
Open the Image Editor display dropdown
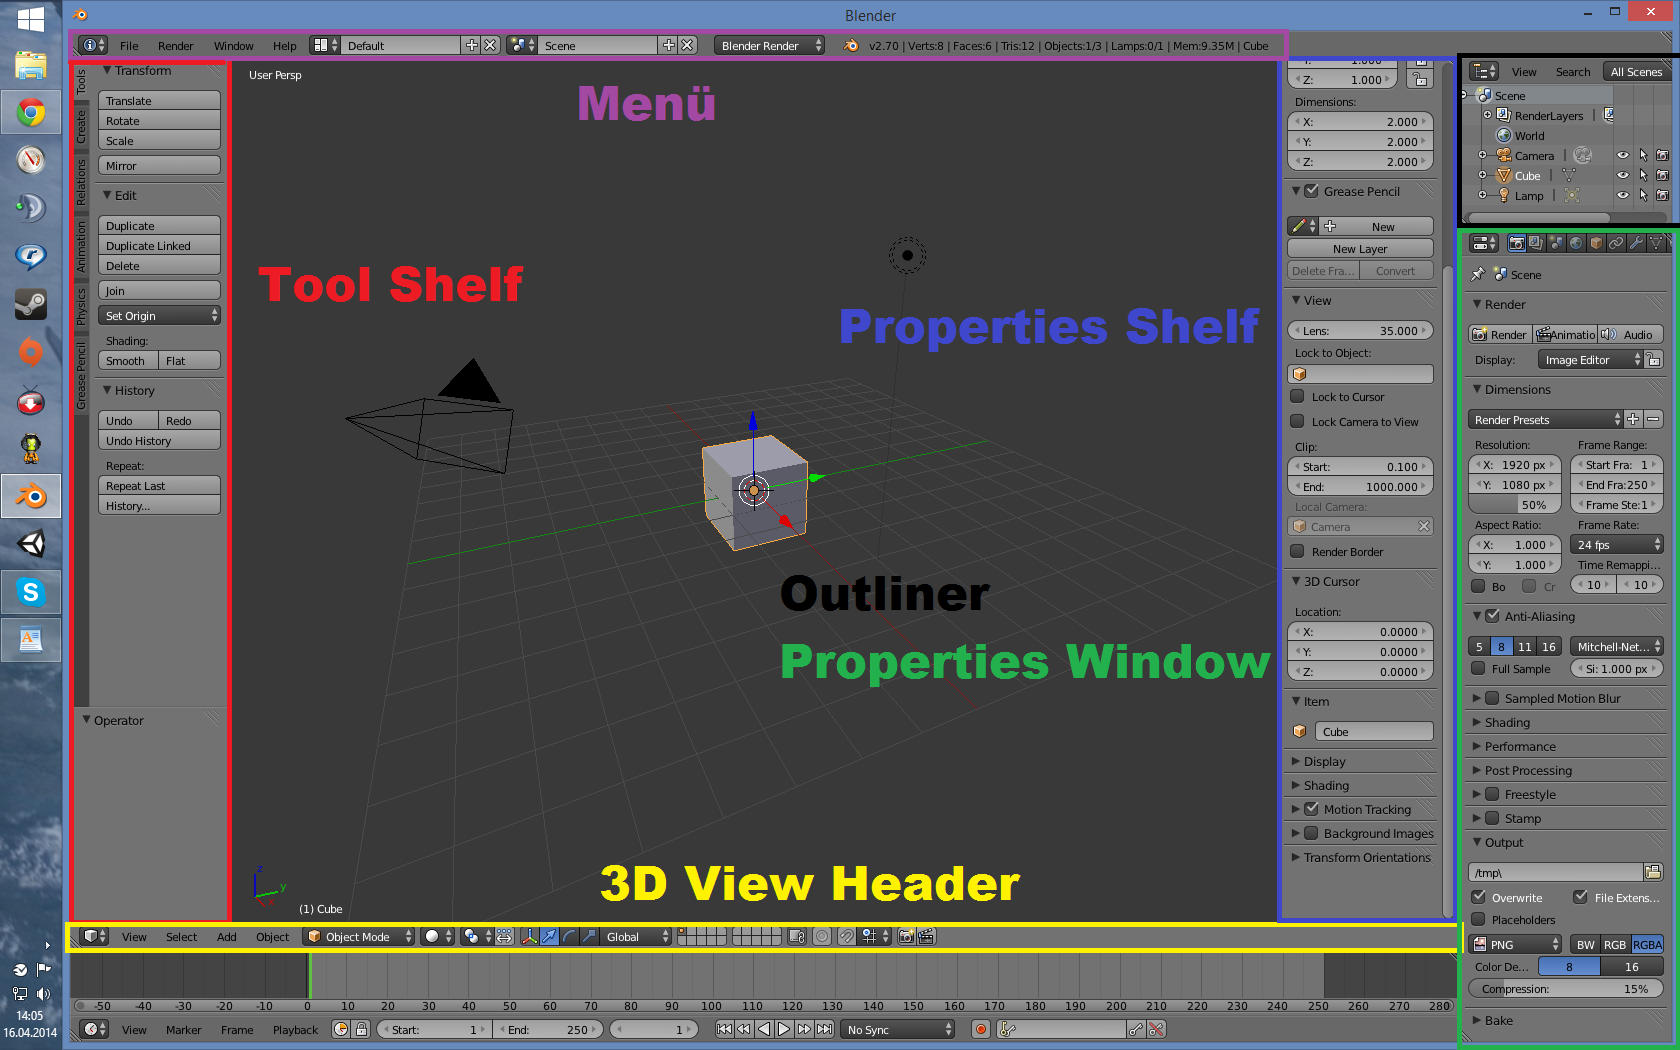1589,360
